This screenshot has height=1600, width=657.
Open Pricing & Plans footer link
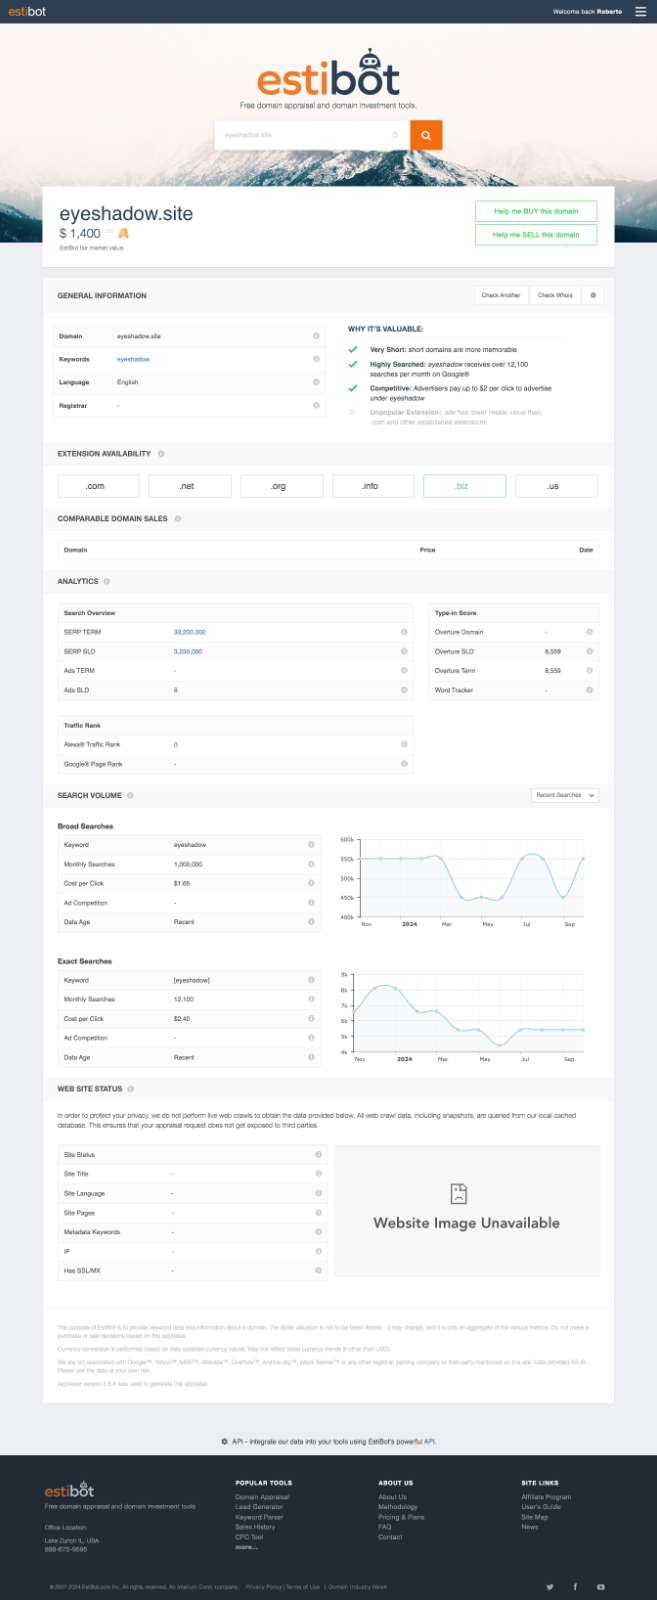point(401,1517)
